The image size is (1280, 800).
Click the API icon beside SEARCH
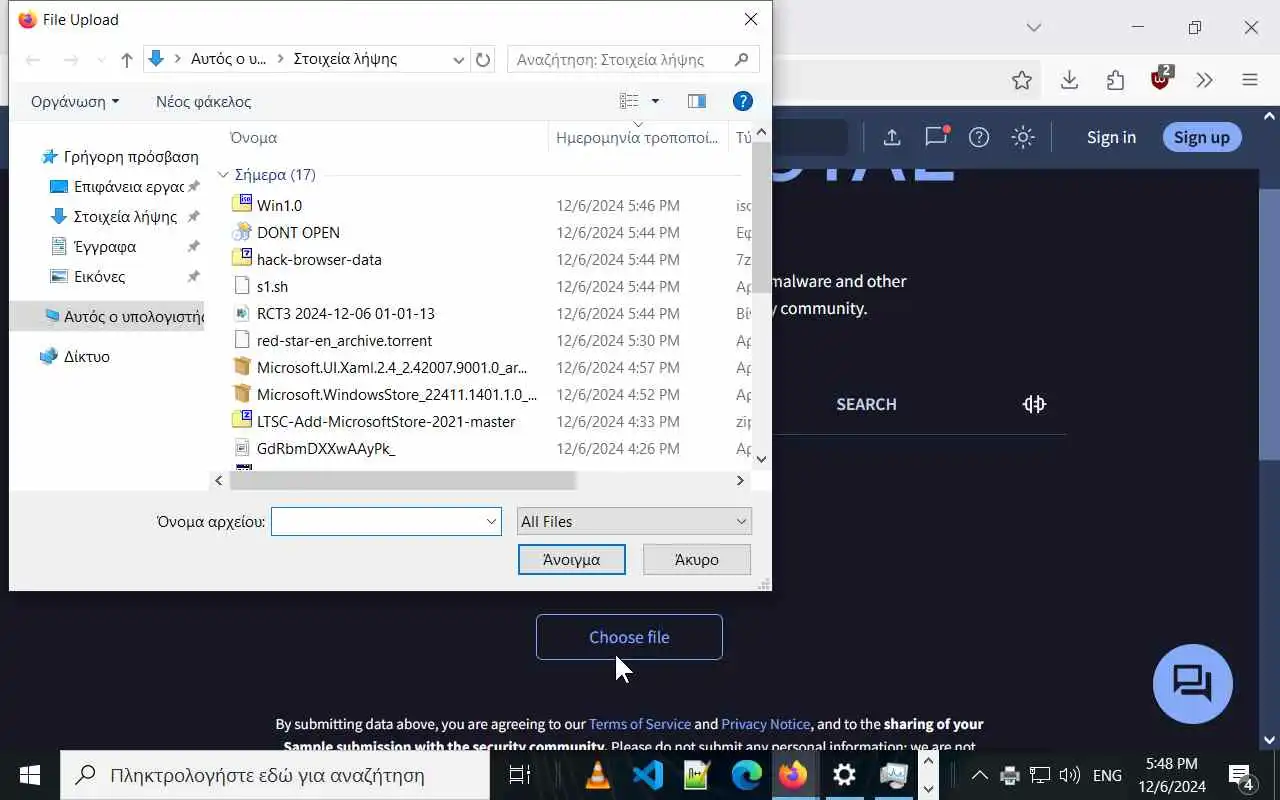pyautogui.click(x=1034, y=404)
